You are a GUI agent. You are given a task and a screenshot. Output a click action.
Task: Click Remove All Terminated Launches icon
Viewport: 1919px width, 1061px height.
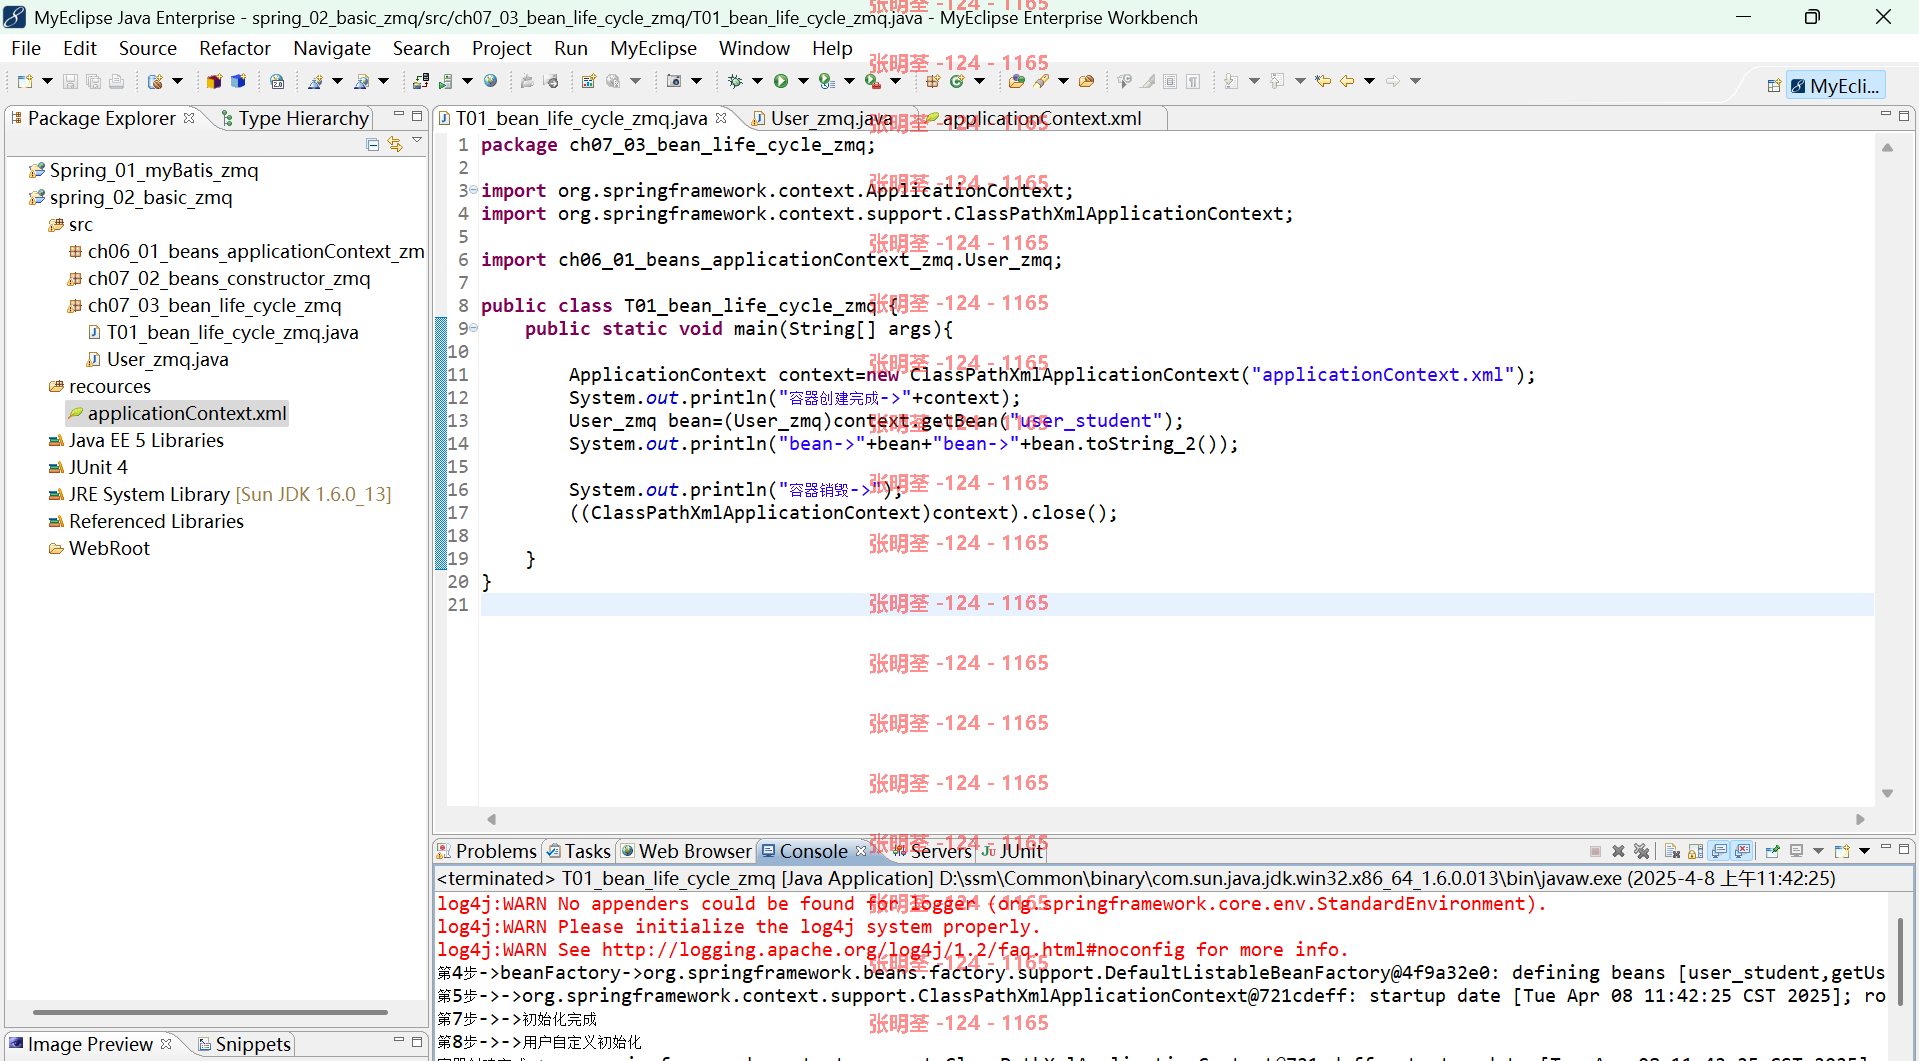click(1641, 851)
